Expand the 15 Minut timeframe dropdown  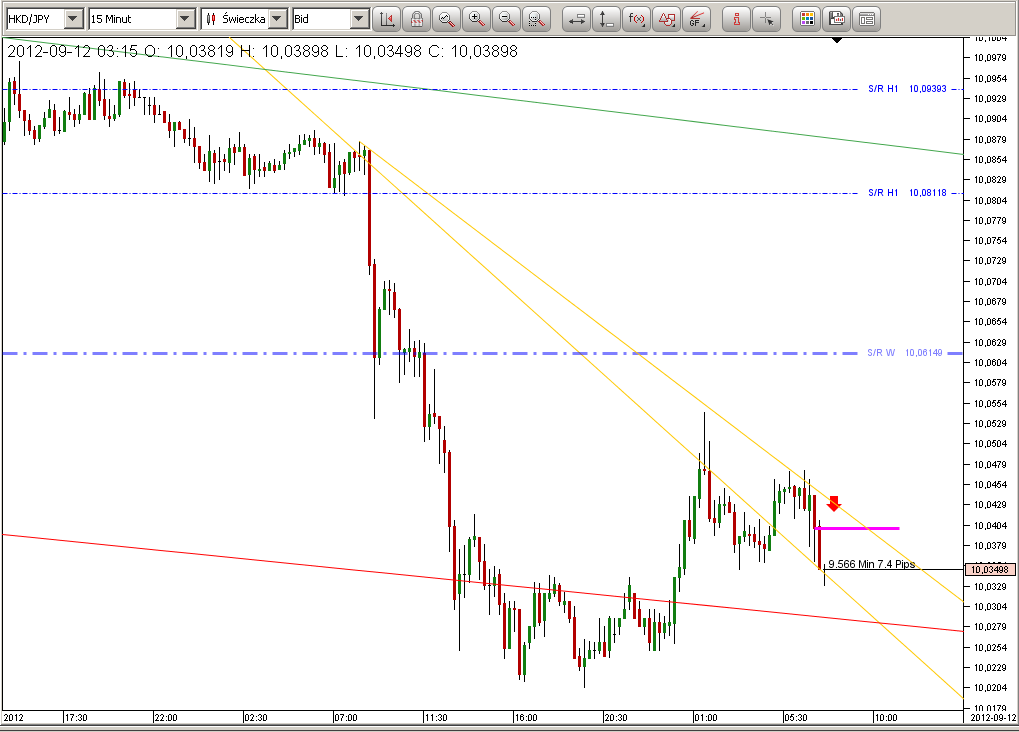(x=185, y=20)
